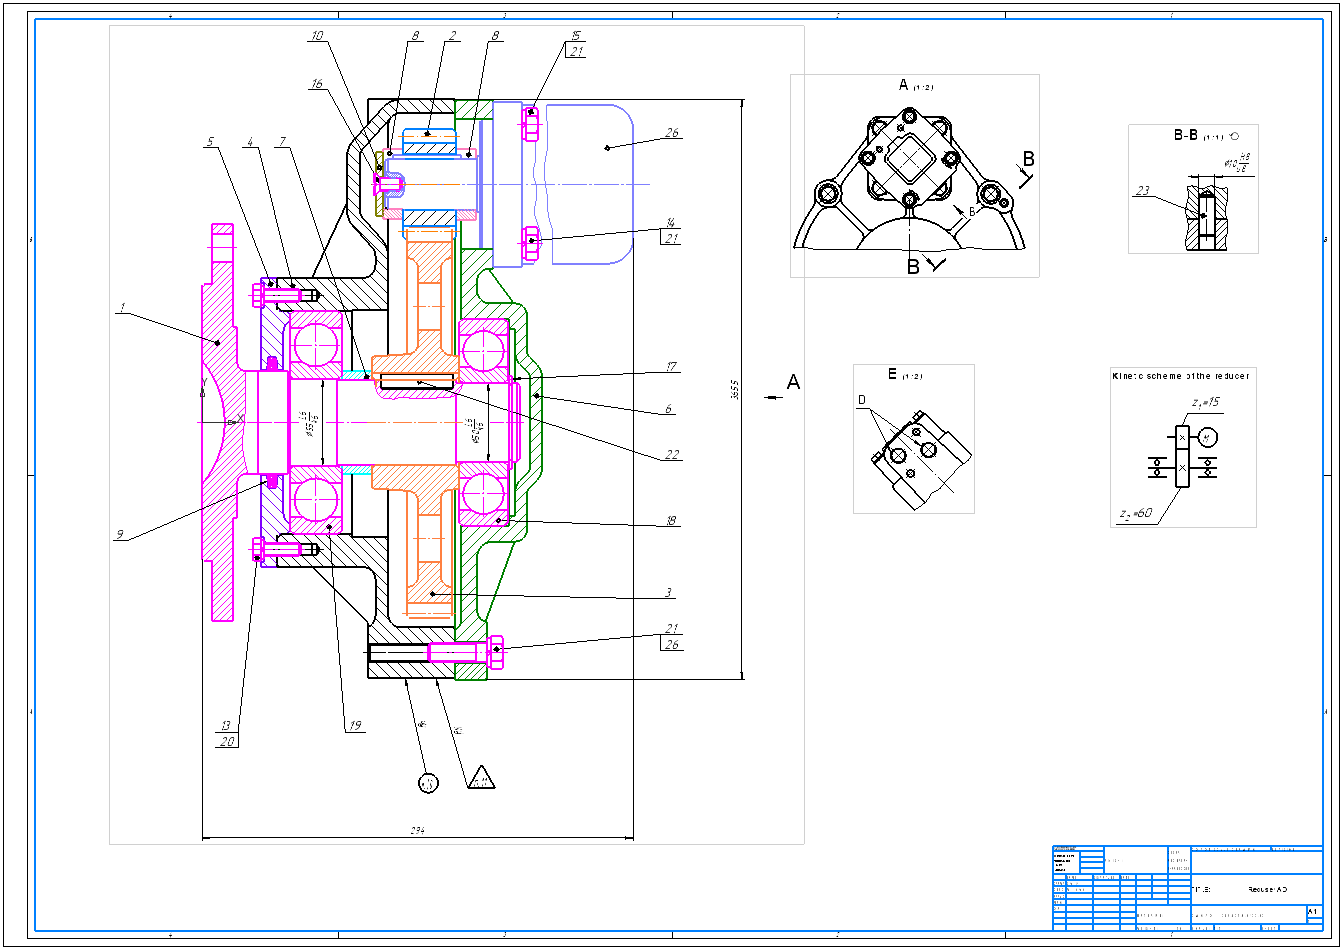Select the coordinate system origin marker

tap(230, 422)
